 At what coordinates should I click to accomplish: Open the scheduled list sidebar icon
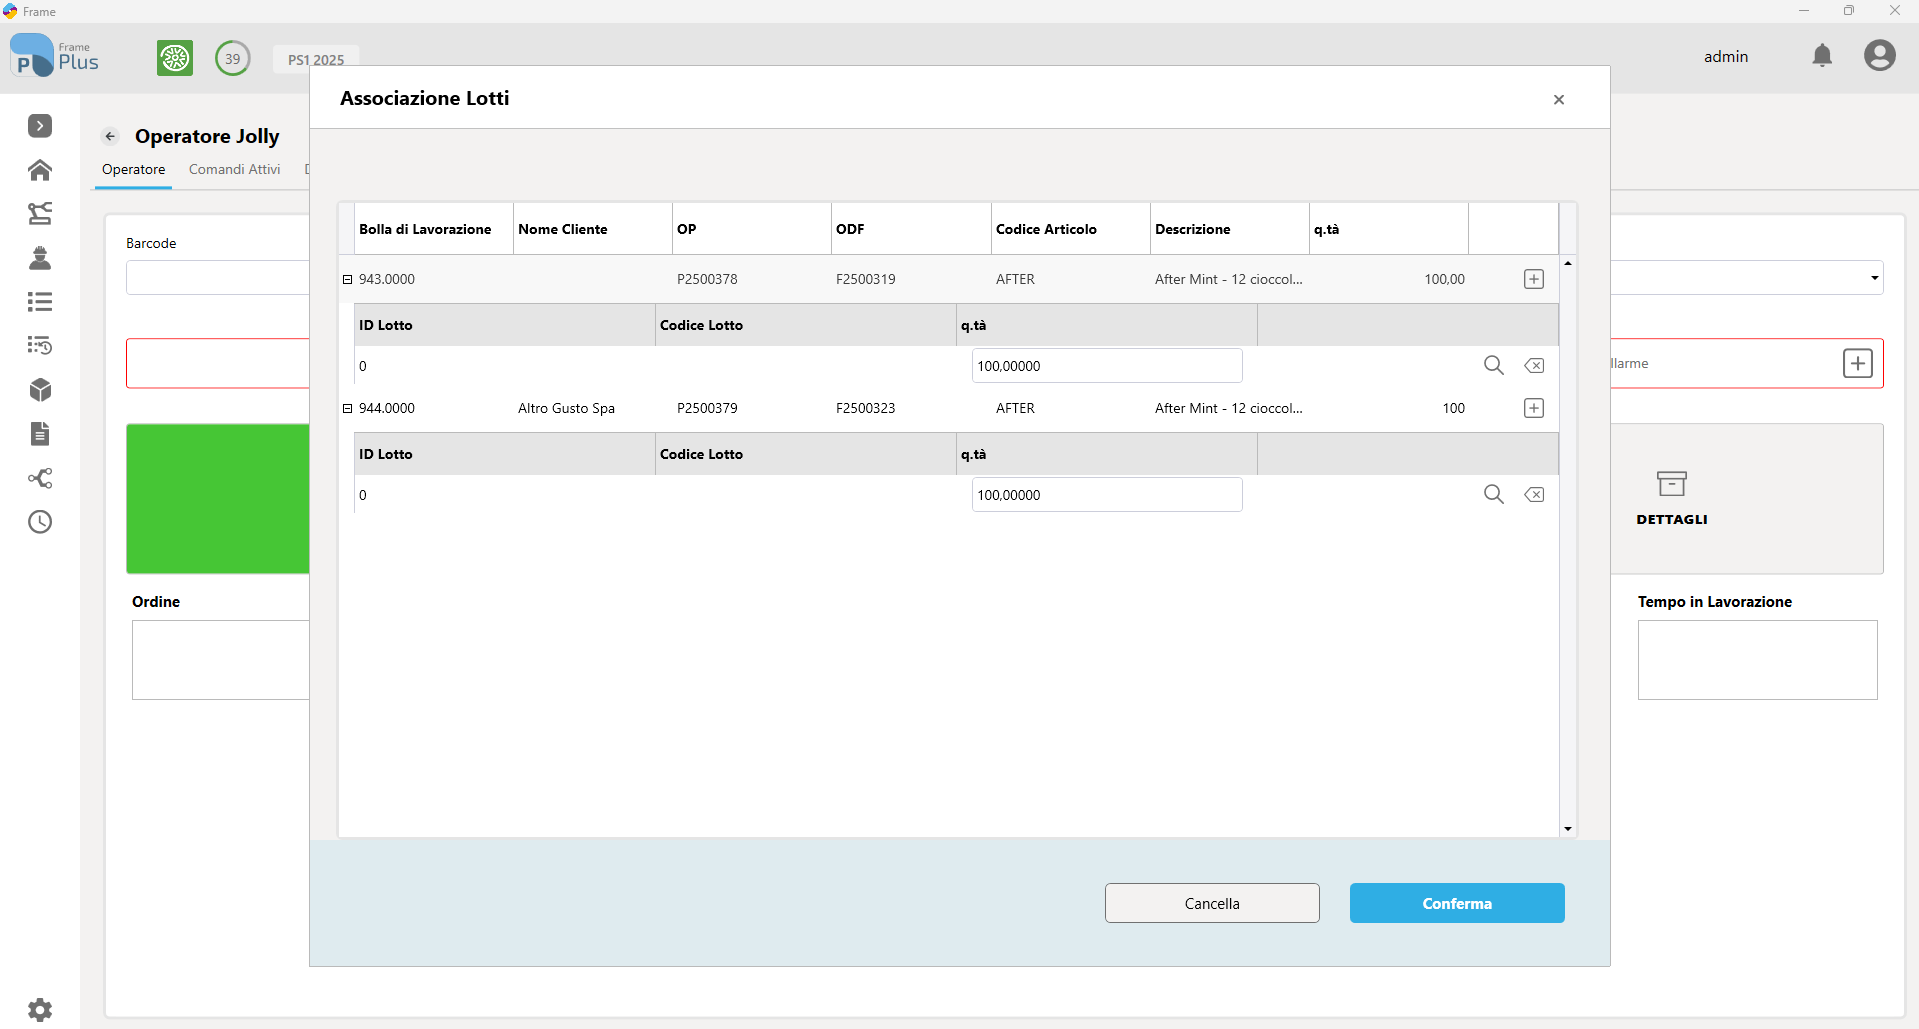40,345
